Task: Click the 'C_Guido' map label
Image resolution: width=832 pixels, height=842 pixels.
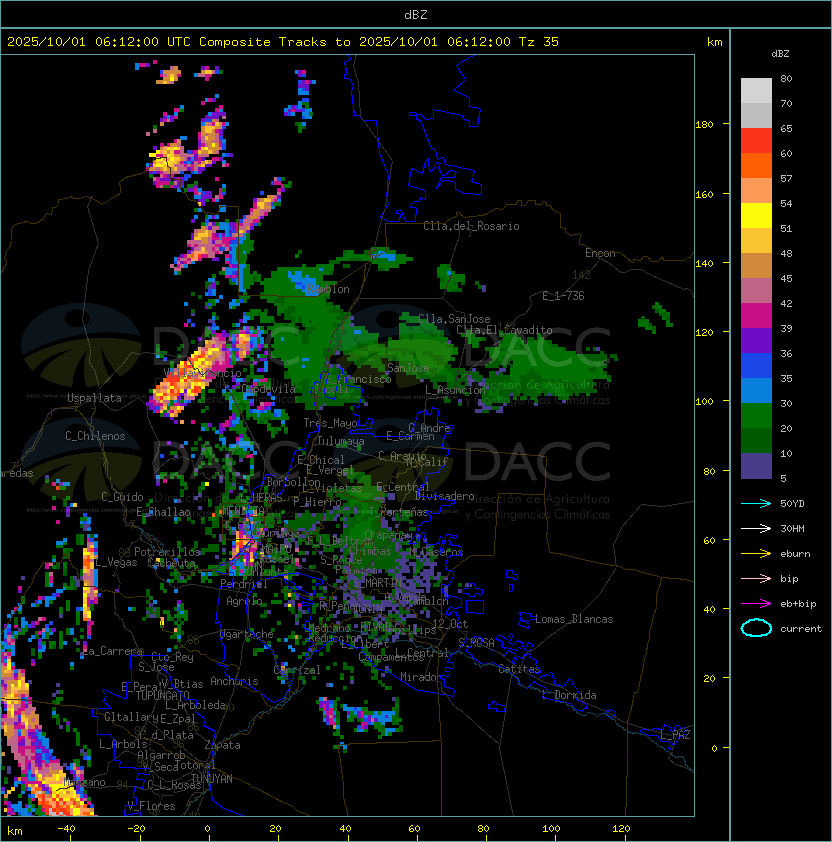Action: pos(122,497)
